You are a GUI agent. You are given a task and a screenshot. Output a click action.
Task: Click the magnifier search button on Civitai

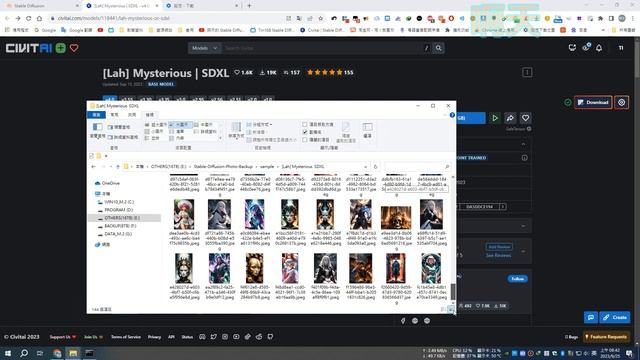click(438, 48)
